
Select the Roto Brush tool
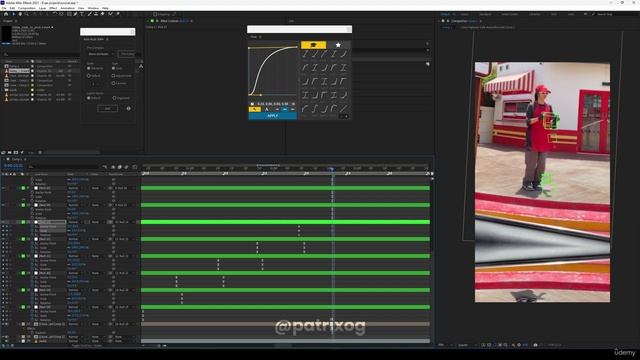pos(110,14)
